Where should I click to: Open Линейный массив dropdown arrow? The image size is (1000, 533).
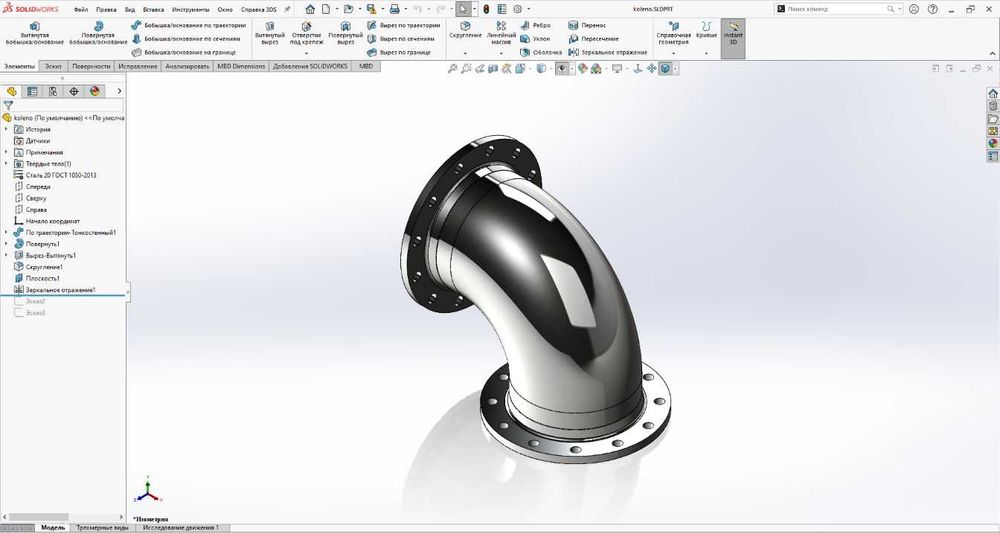(x=501, y=54)
